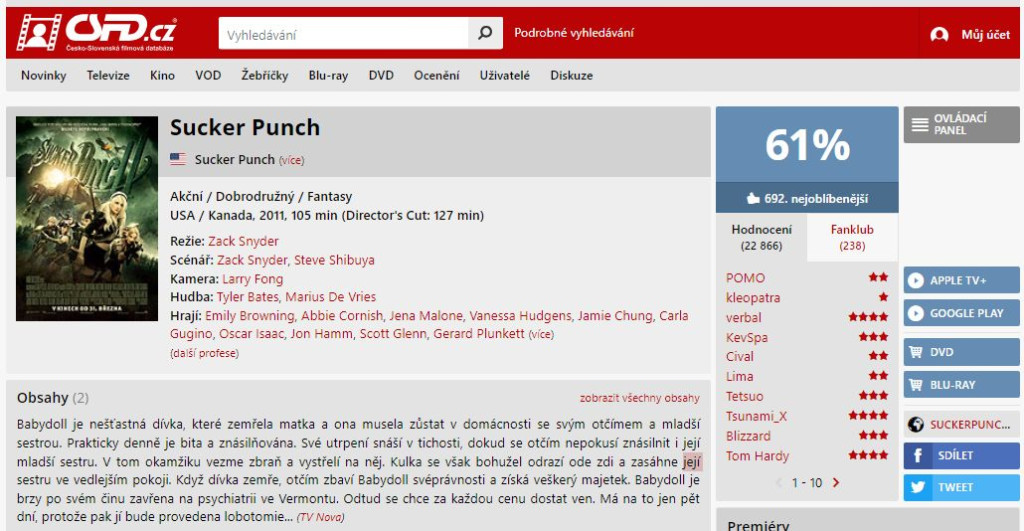
Task: Click the US flag icon
Action: pos(178,159)
